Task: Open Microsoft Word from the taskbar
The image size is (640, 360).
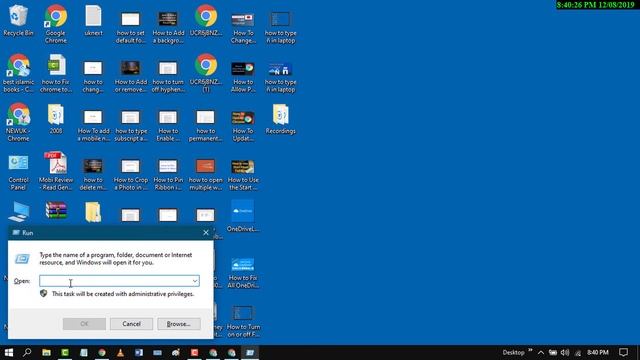Action: click(139, 352)
